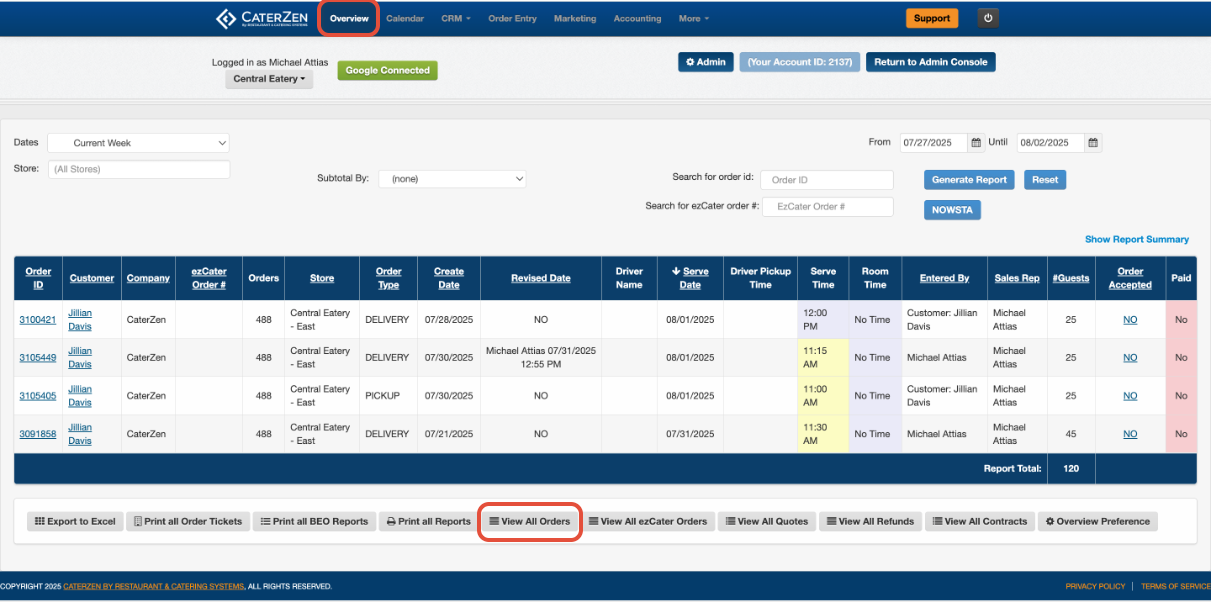Open the Until date calendar icon
The image size is (1211, 602).
tap(1094, 143)
